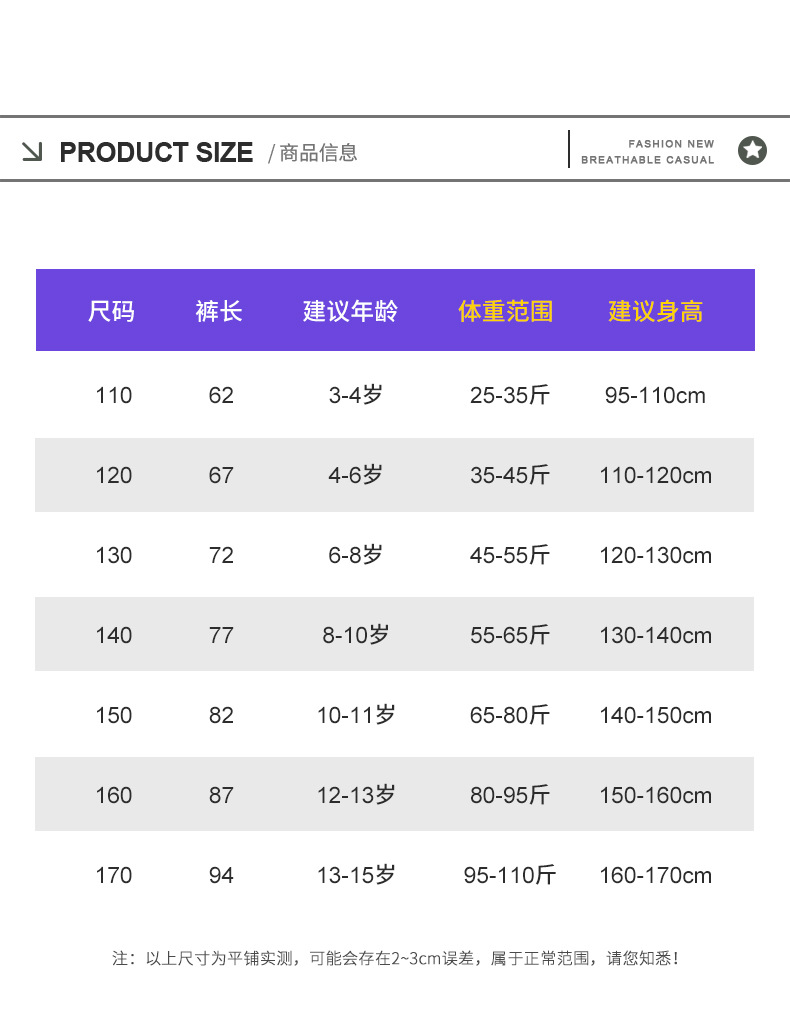This screenshot has width=790, height=1022.
Task: Click the star badge icon
Action: click(x=752, y=151)
